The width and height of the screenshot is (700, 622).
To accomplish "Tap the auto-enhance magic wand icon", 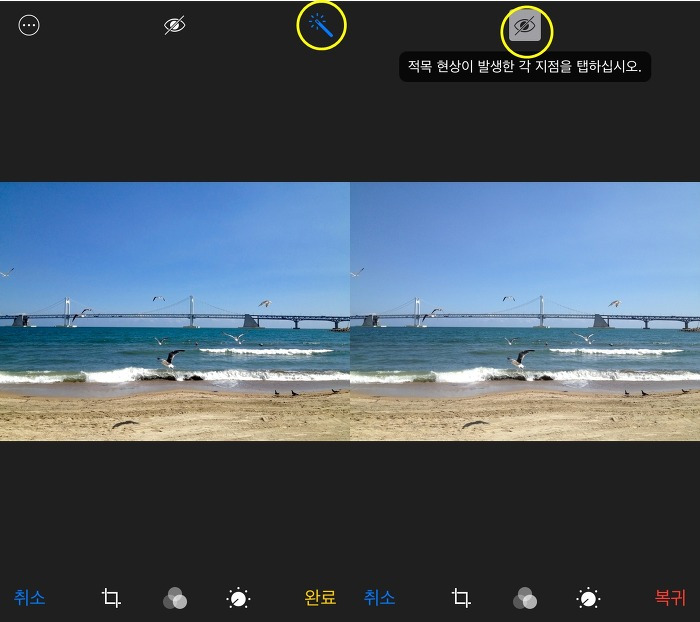I will (x=321, y=25).
